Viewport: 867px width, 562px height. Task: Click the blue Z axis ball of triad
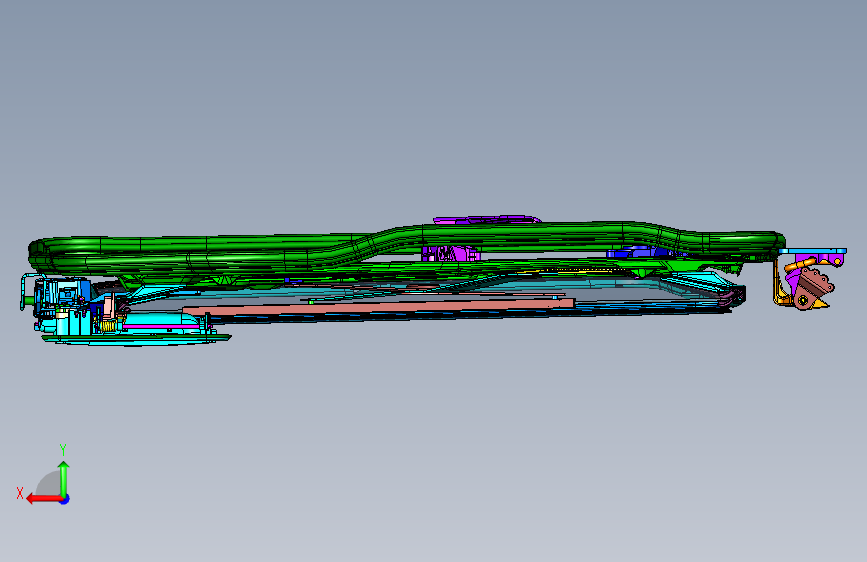[65, 499]
